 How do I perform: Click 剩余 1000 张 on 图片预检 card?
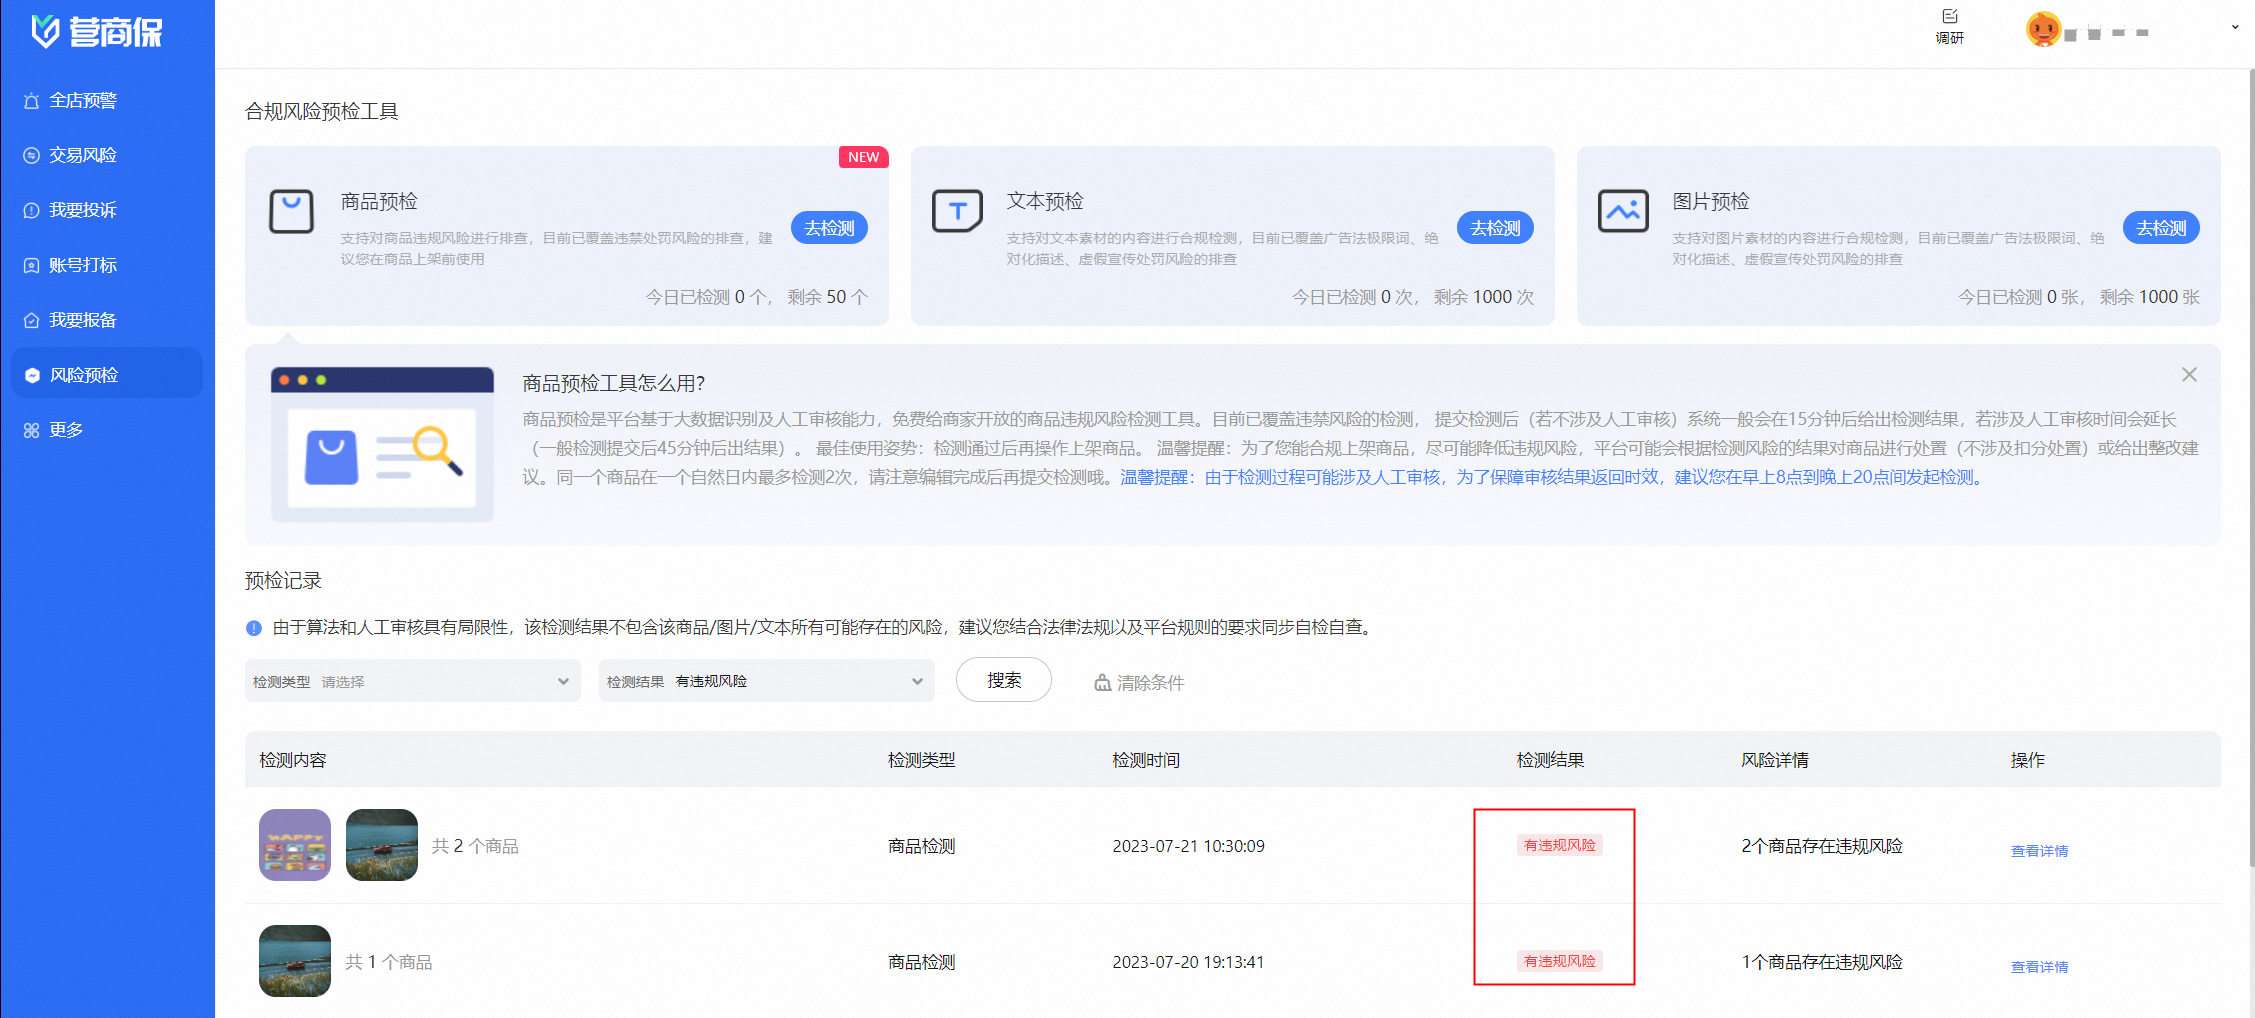2150,297
